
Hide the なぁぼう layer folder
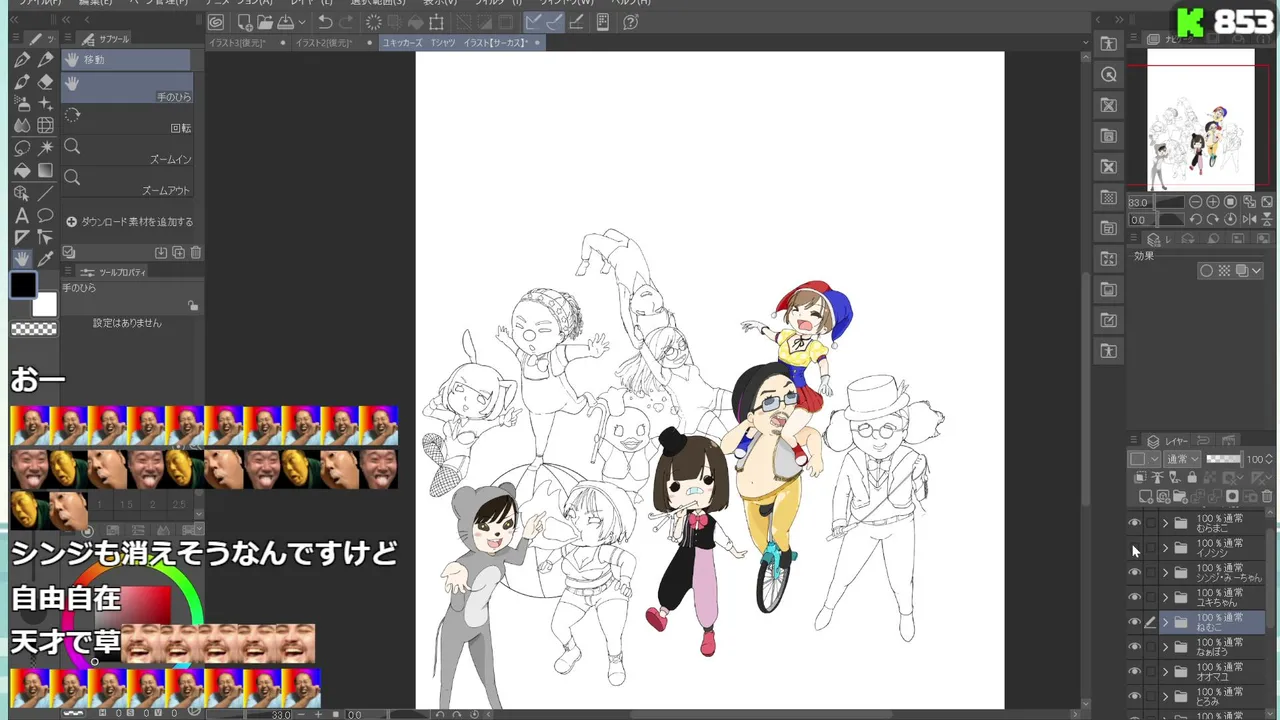coord(1134,647)
